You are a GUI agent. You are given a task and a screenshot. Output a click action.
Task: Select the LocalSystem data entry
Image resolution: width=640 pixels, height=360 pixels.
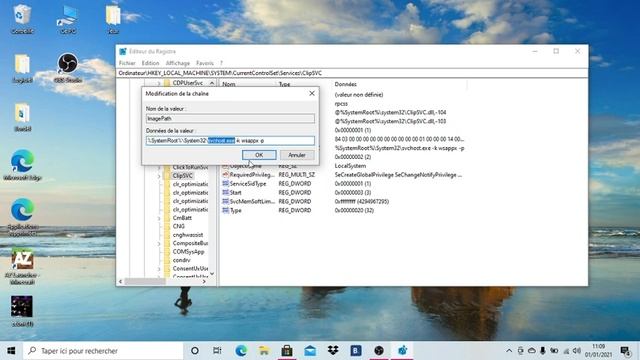[x=350, y=166]
